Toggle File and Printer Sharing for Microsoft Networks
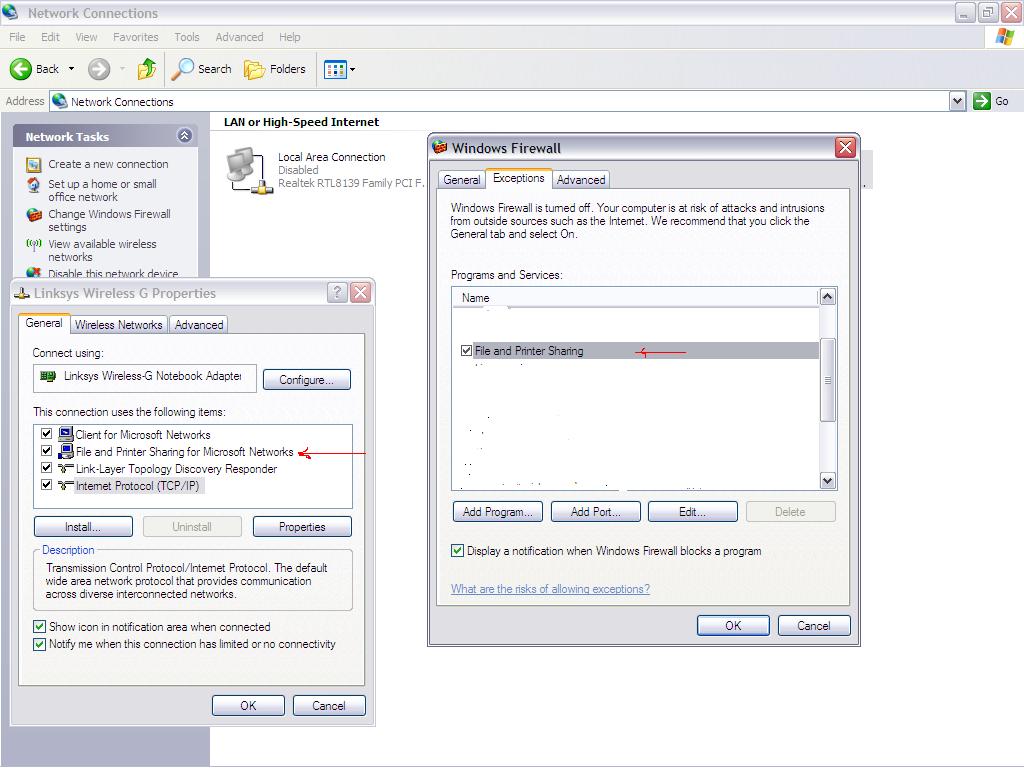 tap(46, 451)
